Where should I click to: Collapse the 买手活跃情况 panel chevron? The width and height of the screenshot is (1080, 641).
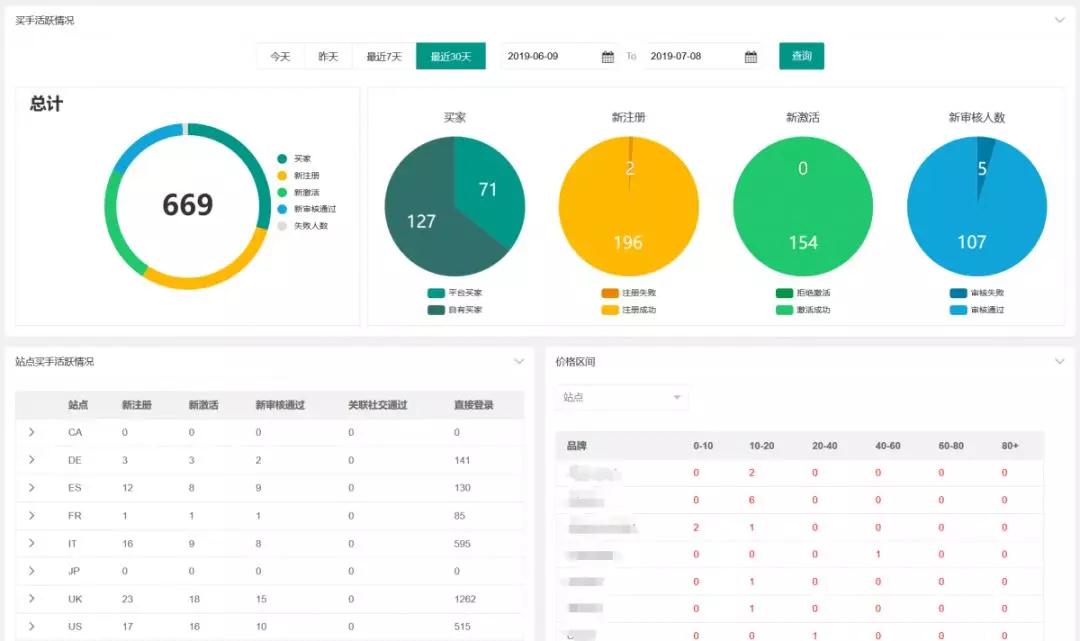coord(1059,20)
